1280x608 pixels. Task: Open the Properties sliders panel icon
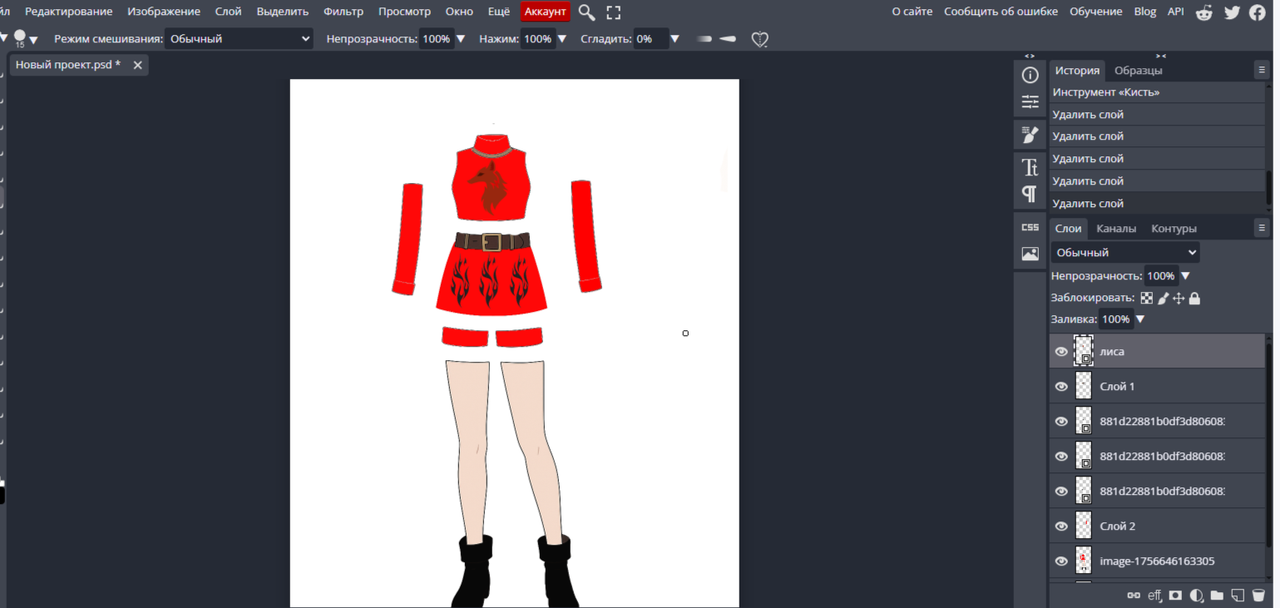click(x=1030, y=102)
